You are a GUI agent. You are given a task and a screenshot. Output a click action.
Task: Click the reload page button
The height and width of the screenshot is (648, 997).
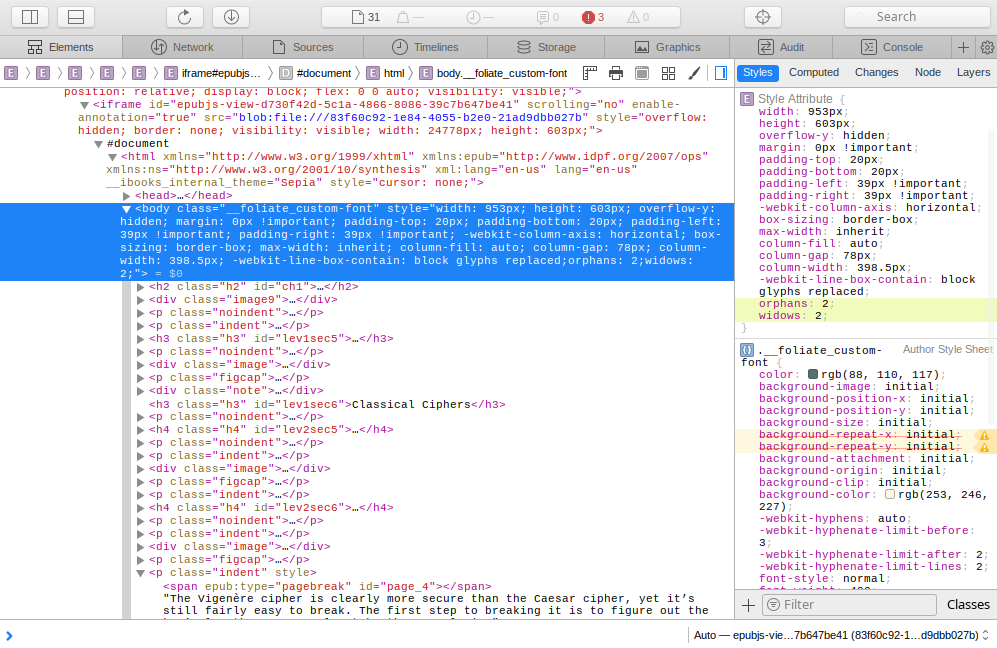184,17
